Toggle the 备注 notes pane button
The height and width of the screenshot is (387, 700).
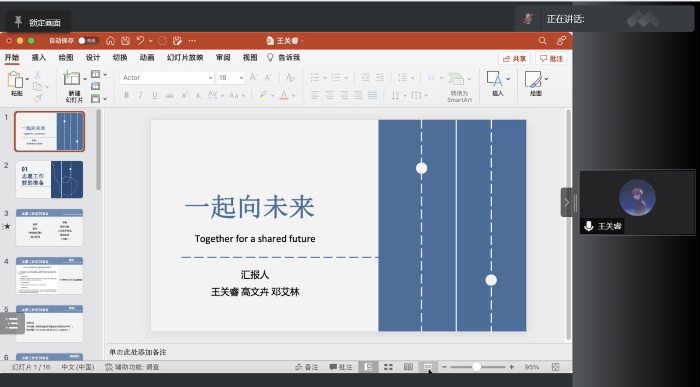[307, 367]
